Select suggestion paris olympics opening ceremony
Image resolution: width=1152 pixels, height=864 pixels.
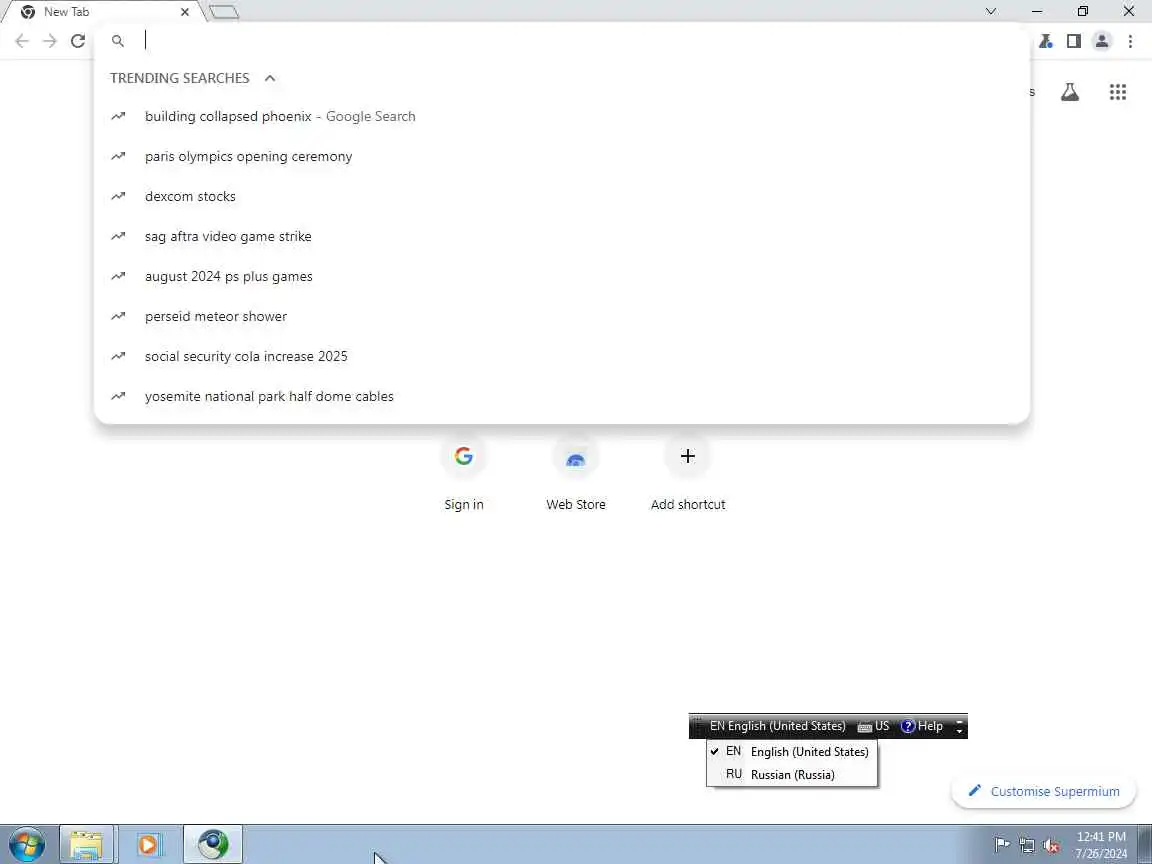[x=562, y=156]
